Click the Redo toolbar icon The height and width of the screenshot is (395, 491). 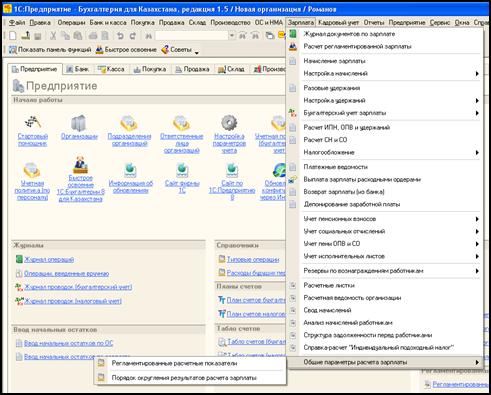coord(133,36)
